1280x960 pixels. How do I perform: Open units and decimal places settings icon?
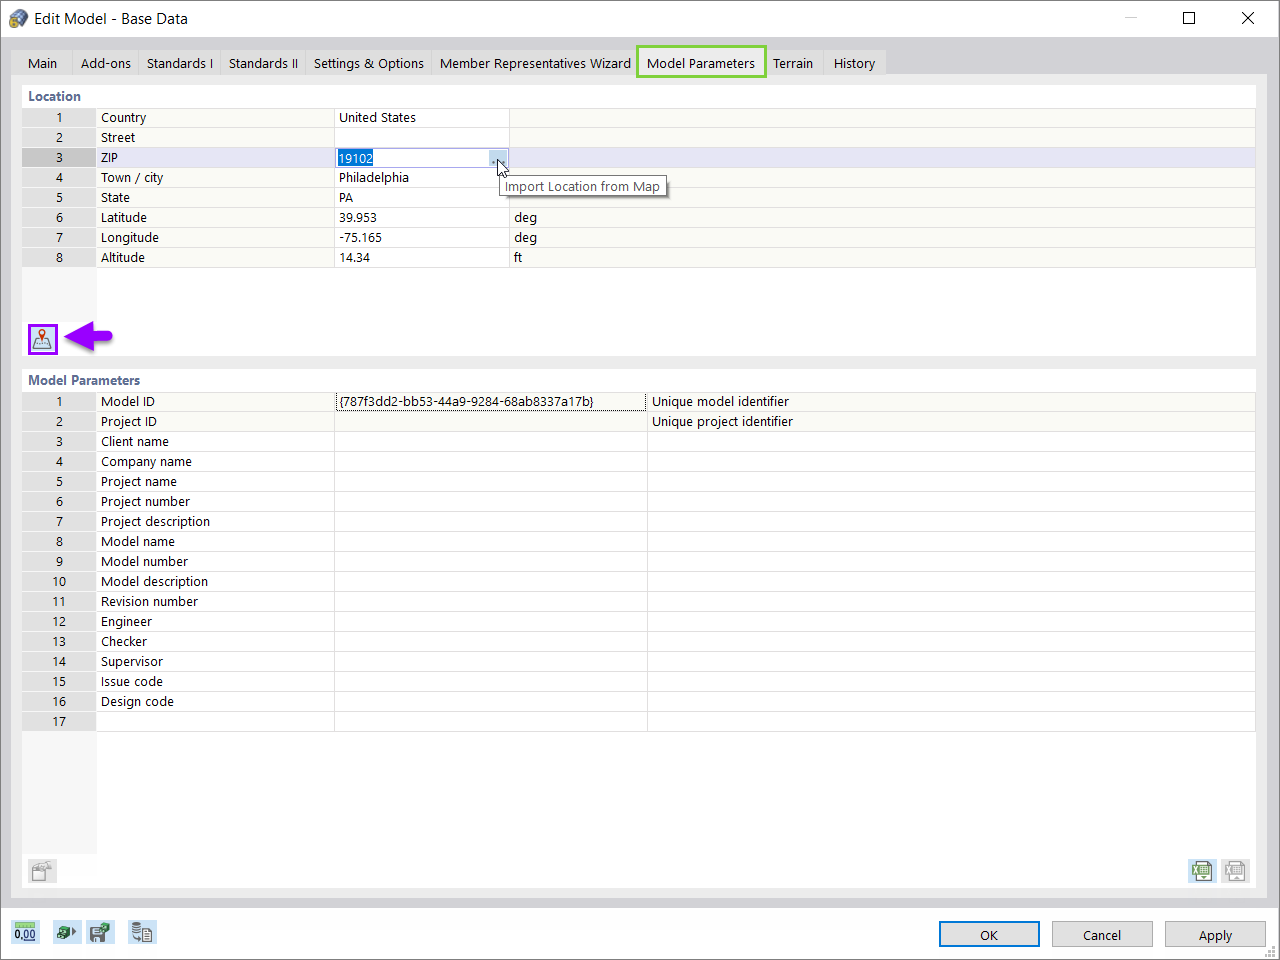tap(25, 933)
